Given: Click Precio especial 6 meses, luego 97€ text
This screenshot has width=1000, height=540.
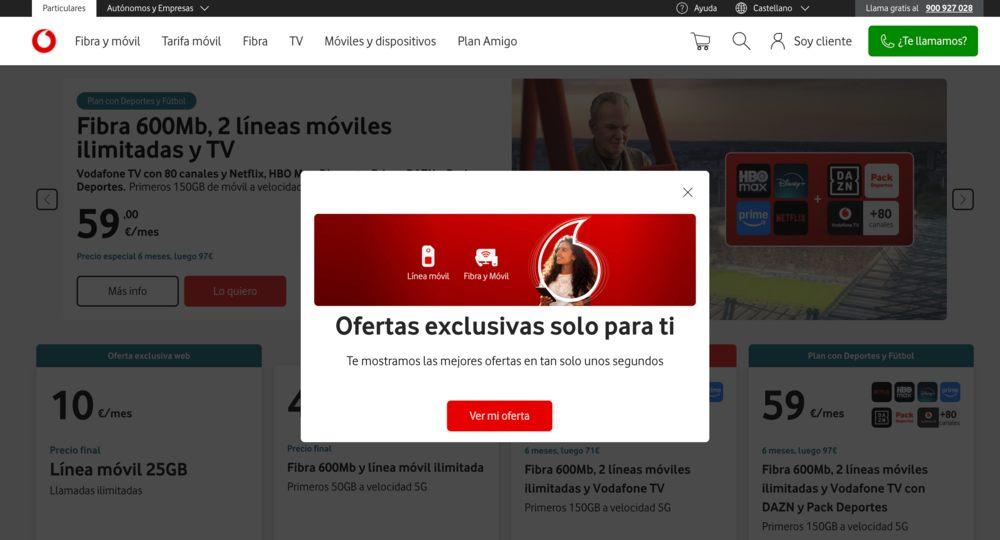Looking at the screenshot, I should tap(145, 256).
